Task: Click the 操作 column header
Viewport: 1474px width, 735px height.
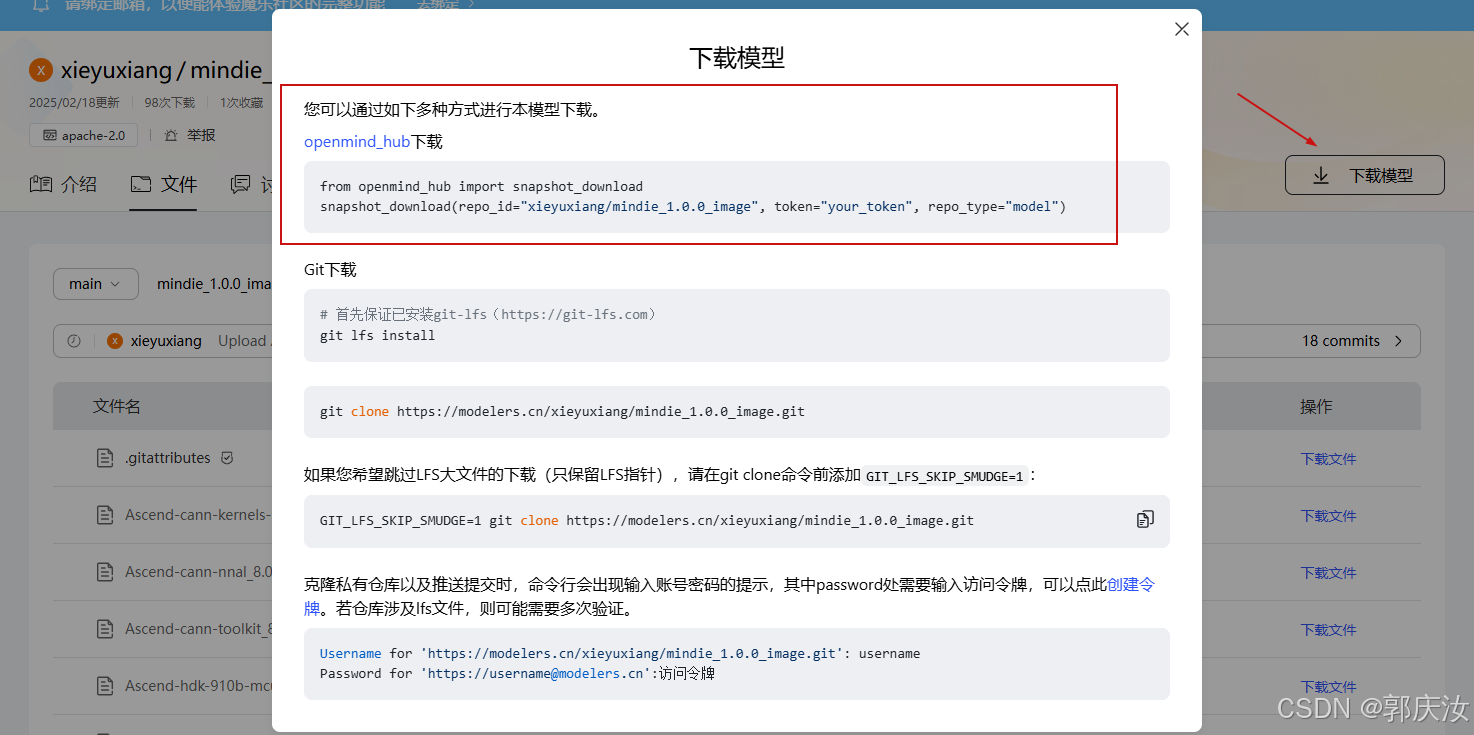Action: (1316, 406)
